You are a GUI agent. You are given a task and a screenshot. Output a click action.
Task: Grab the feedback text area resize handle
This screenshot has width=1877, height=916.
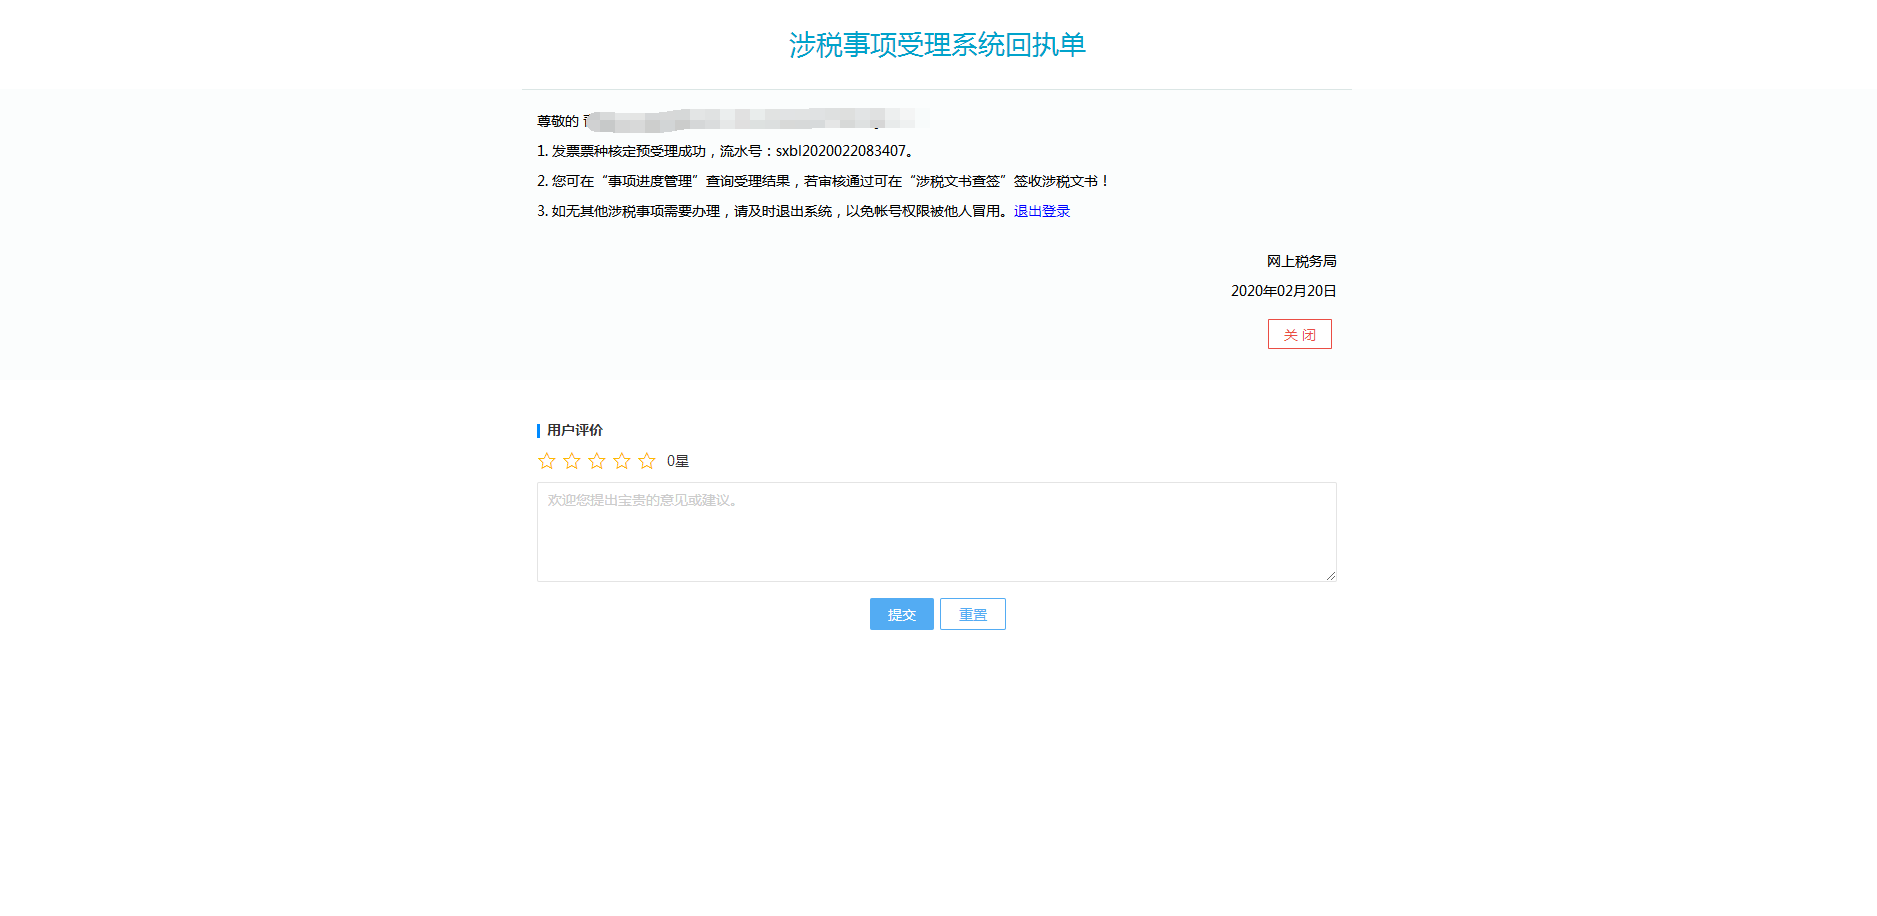point(1331,575)
